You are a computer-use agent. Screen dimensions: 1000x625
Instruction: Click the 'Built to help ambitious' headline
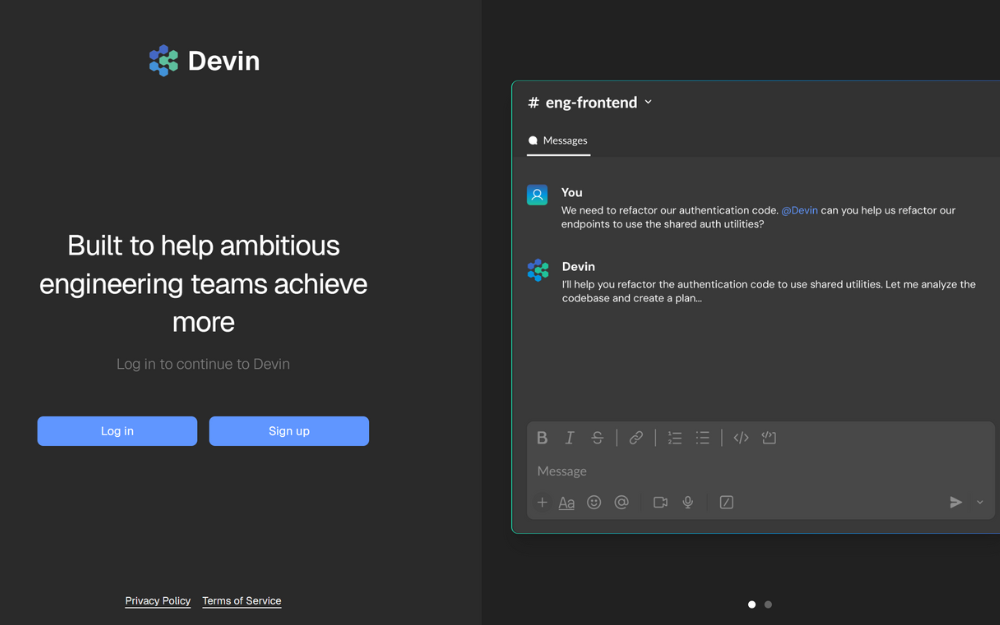203,284
